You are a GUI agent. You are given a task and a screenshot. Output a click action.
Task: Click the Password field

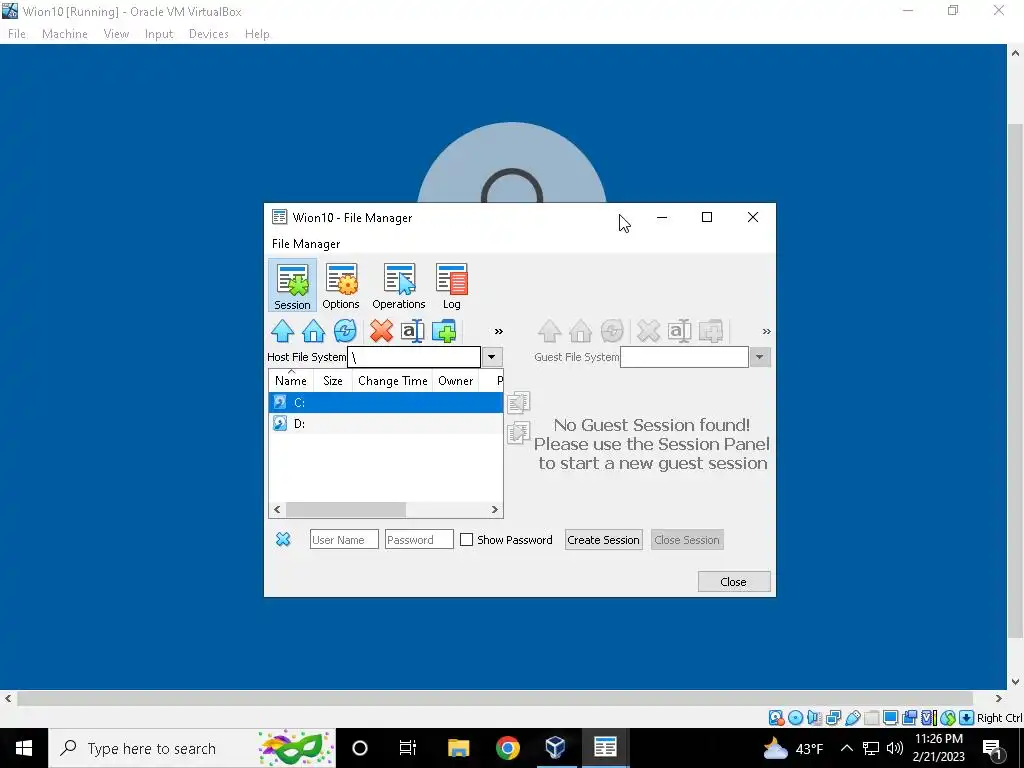coord(419,539)
